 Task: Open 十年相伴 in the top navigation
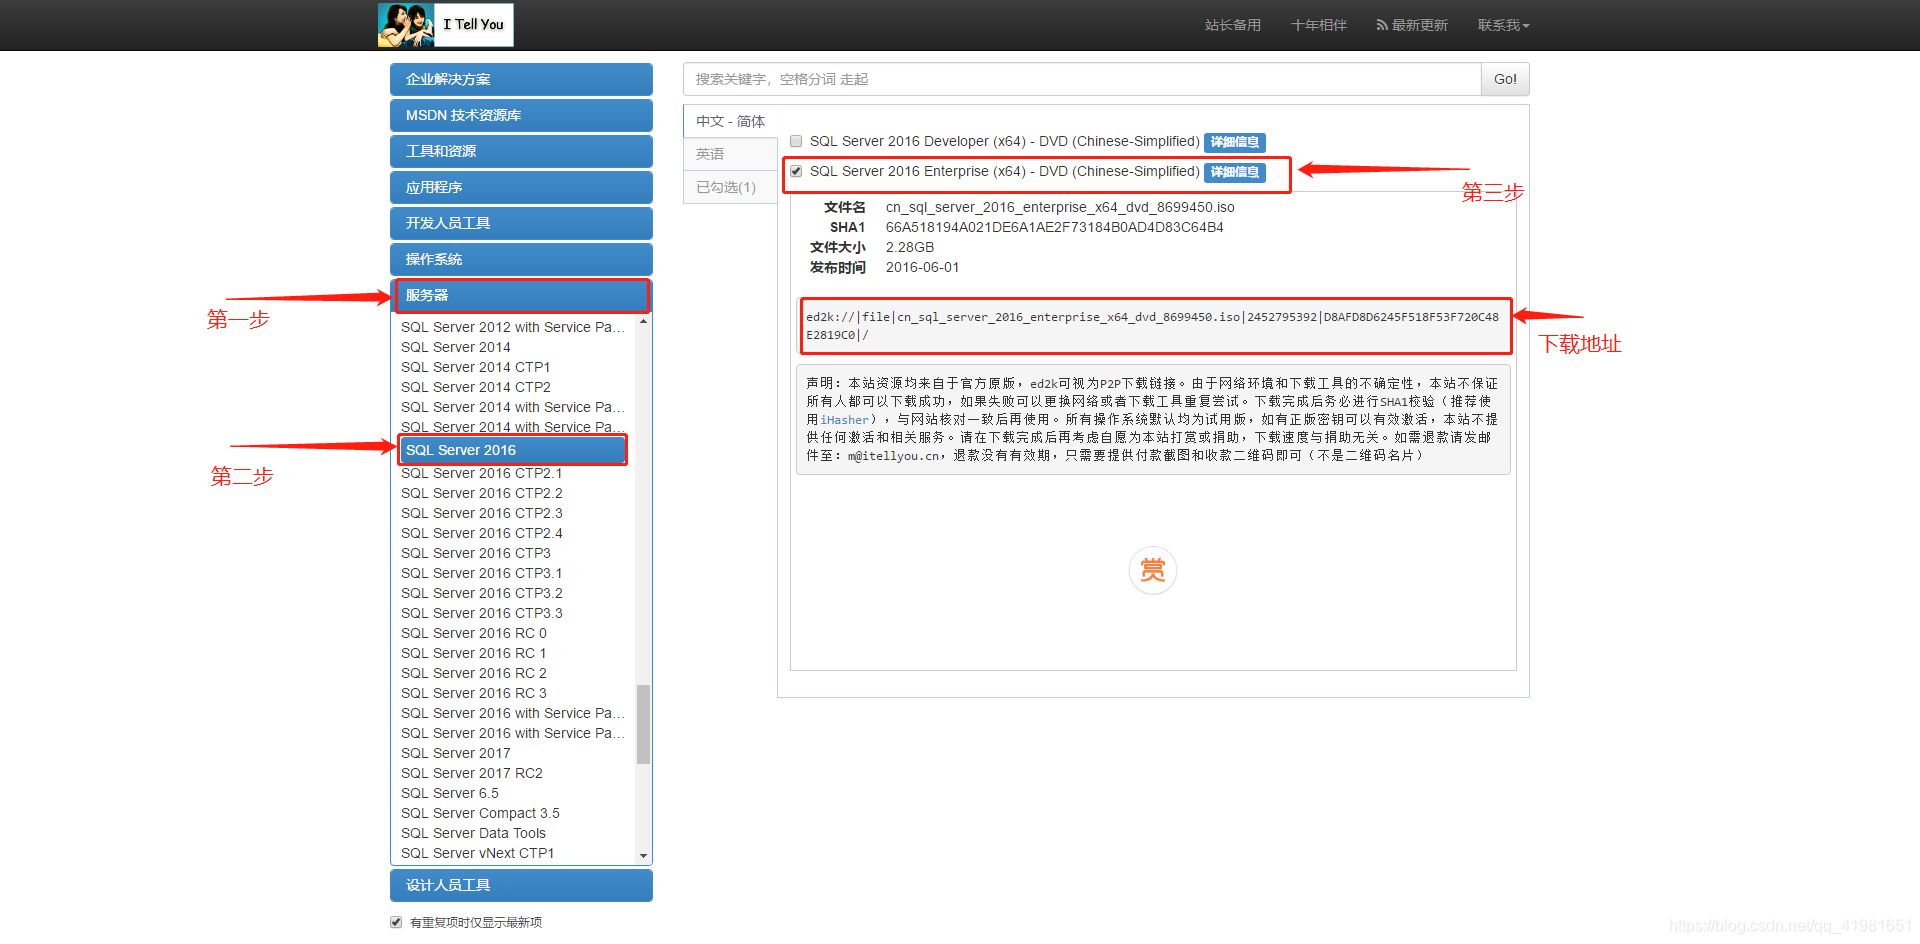click(1318, 25)
